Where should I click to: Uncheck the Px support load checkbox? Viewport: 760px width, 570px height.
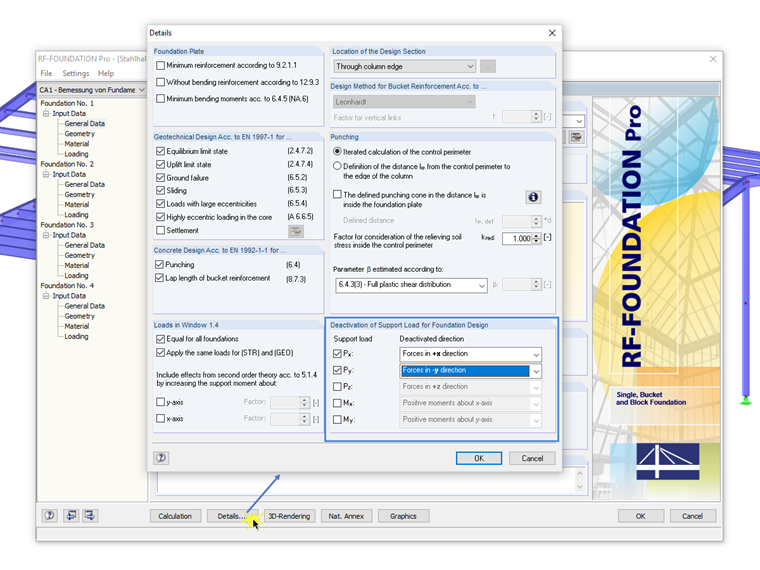point(337,354)
